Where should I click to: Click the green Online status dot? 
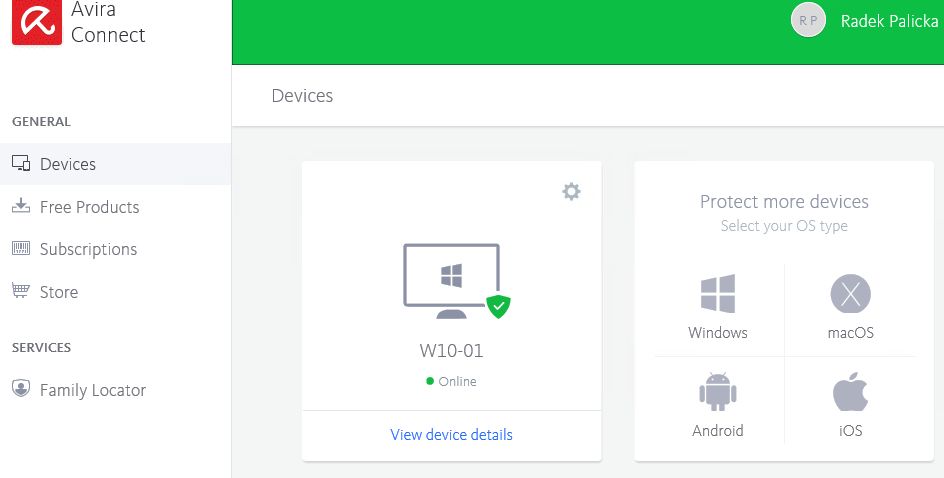430,381
